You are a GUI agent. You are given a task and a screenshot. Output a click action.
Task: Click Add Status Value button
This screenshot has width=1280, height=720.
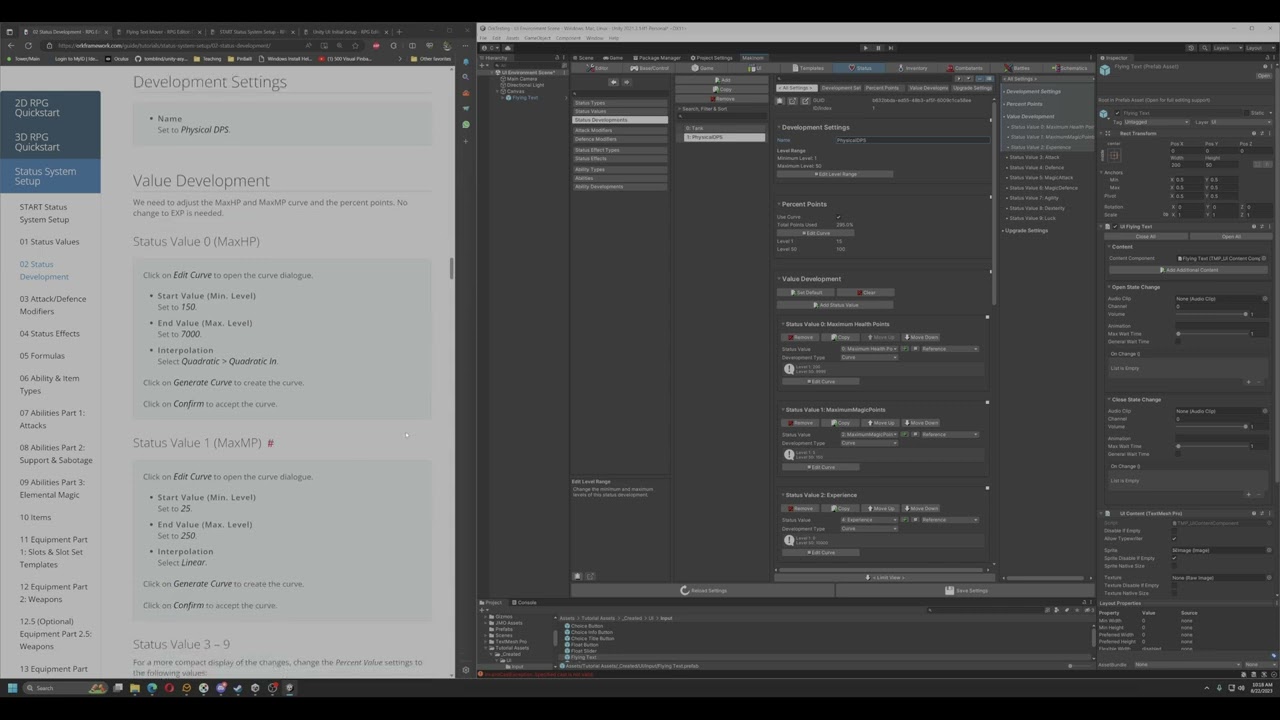[834, 305]
